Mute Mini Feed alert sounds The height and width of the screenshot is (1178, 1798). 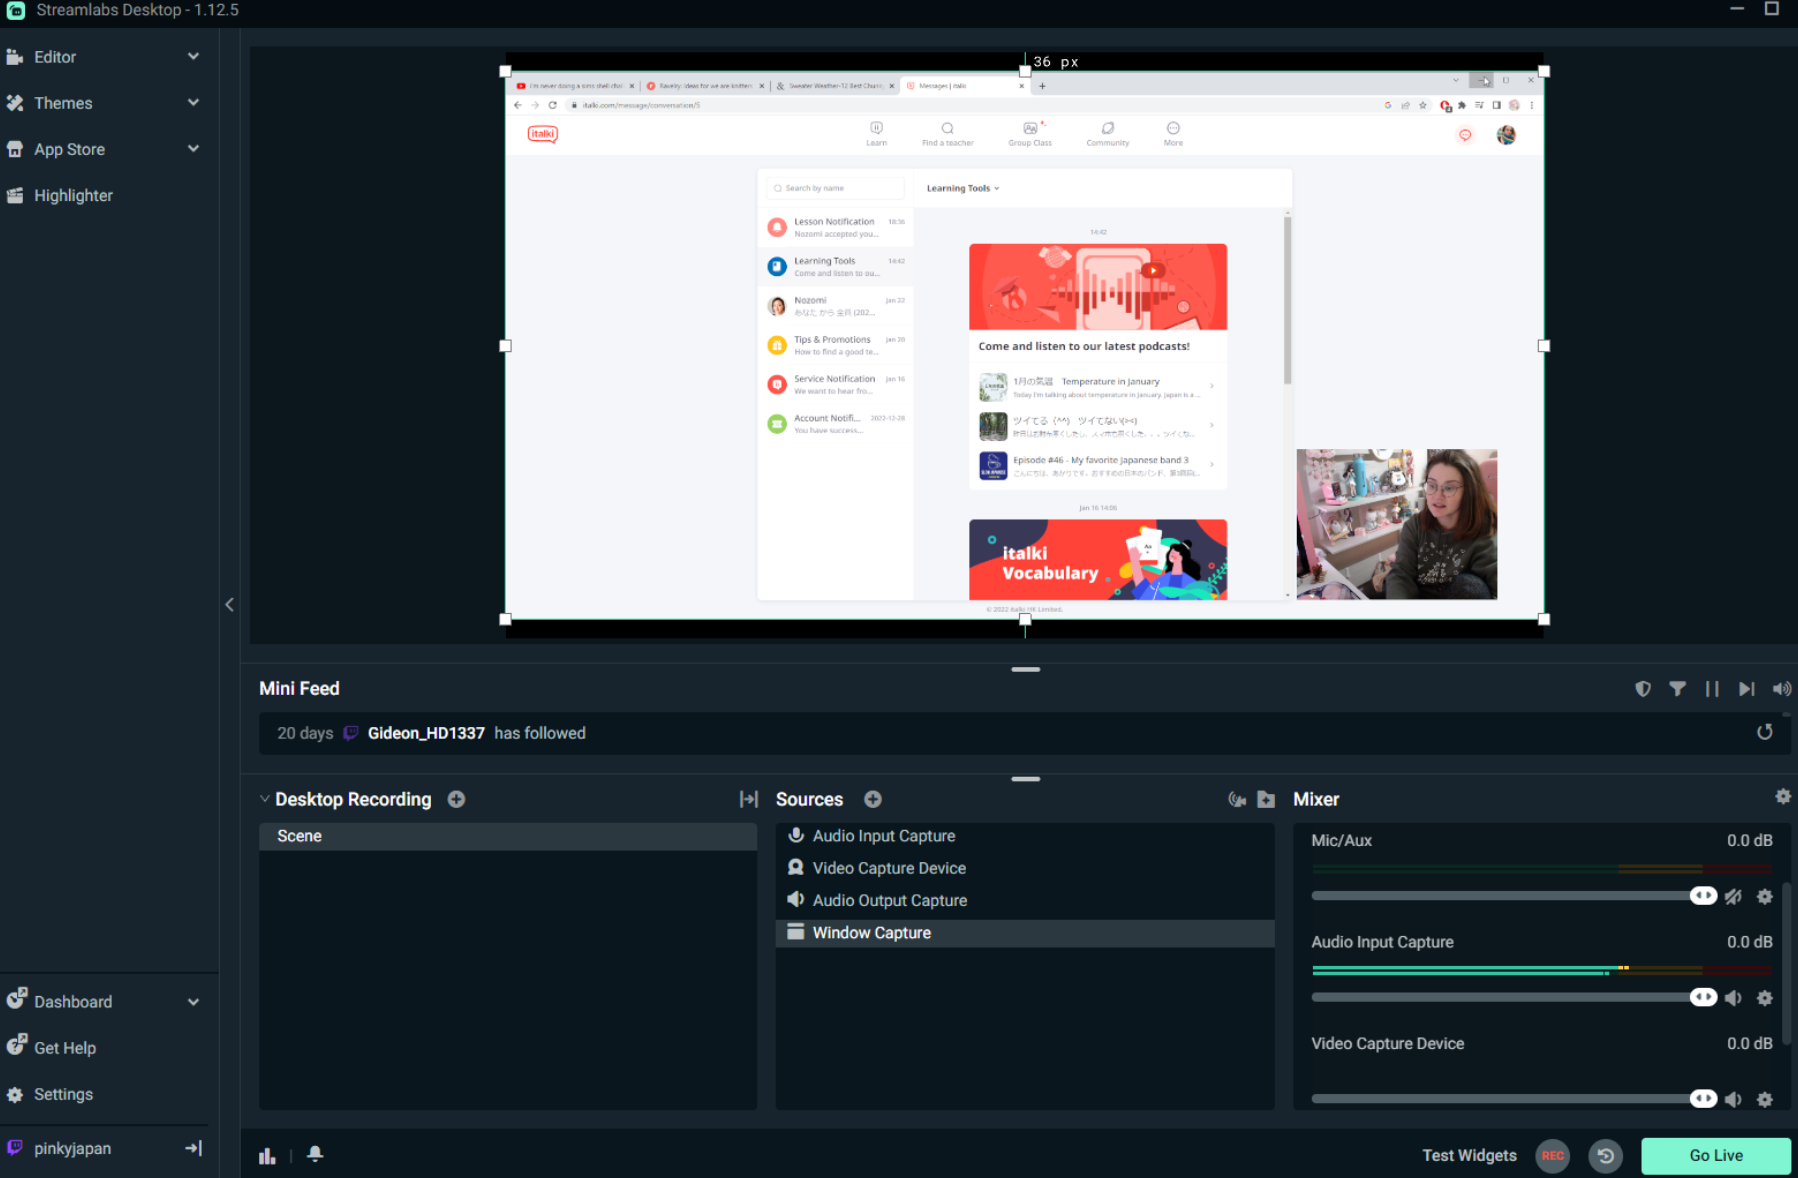[x=1781, y=688]
